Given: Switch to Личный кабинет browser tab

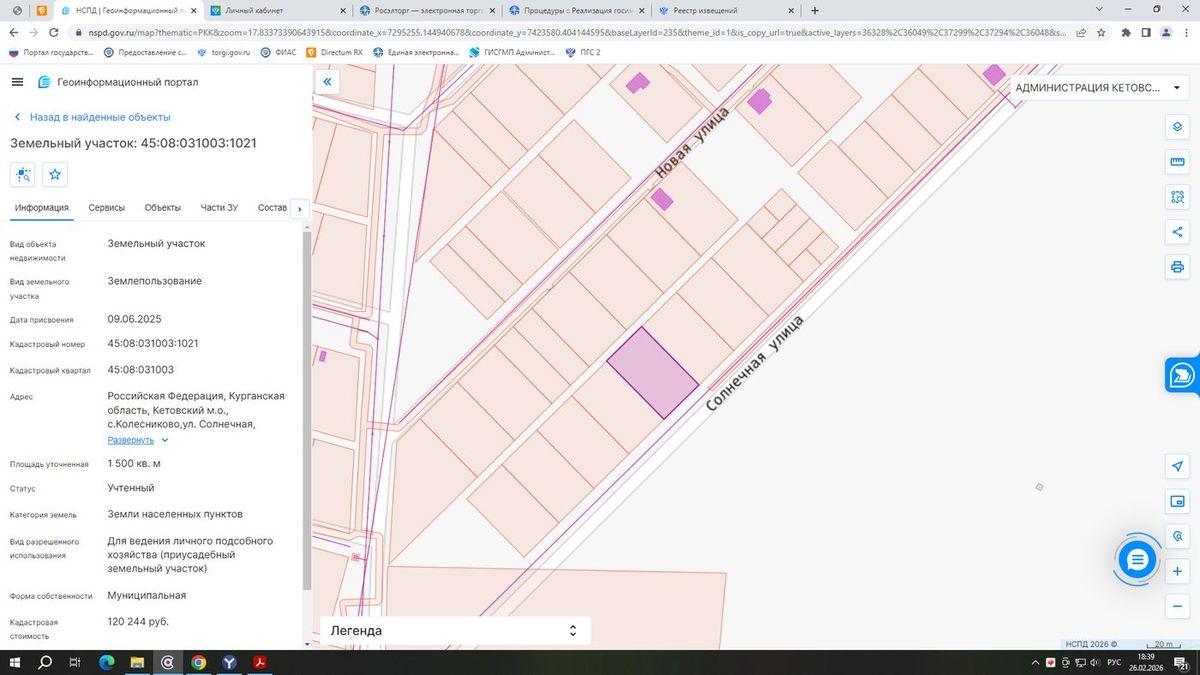Looking at the screenshot, I should pos(278,10).
